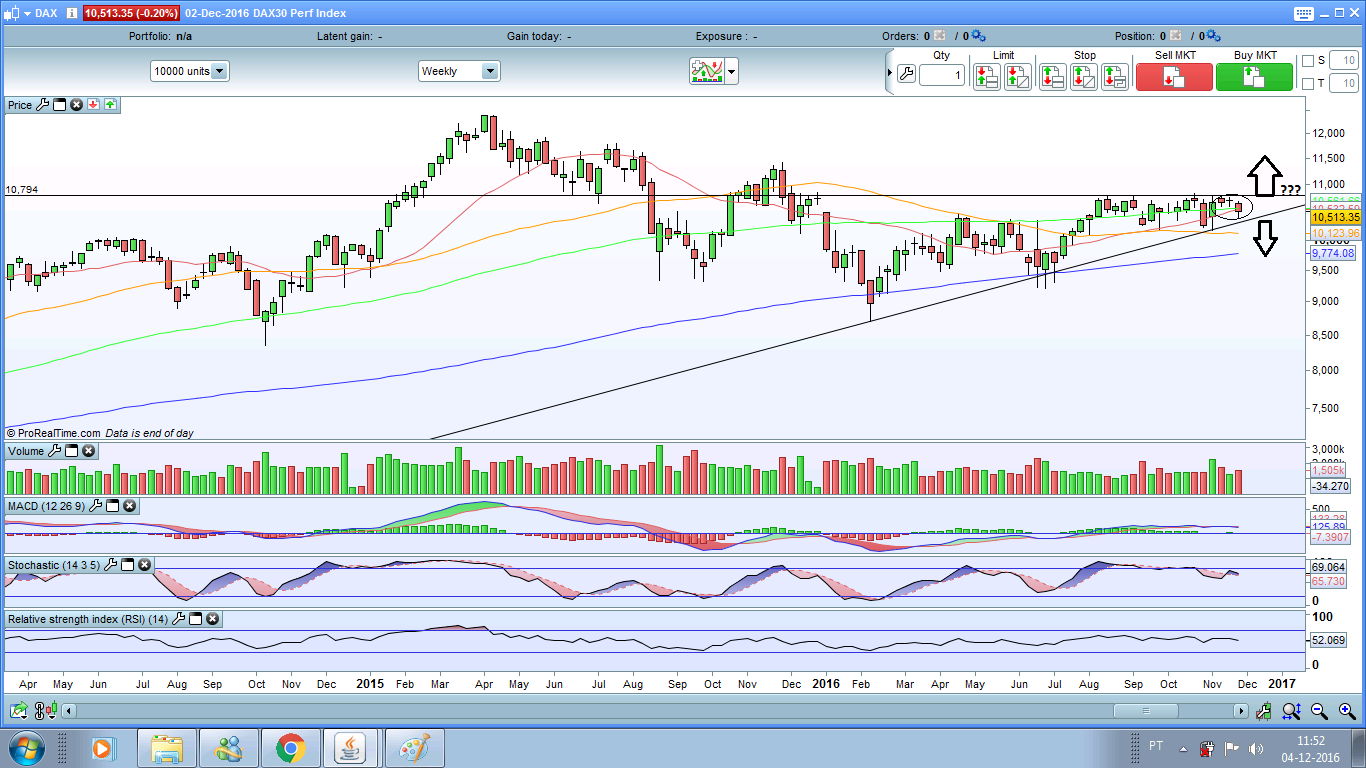Maximize the Volume panel
The image size is (1366, 768).
point(71,451)
